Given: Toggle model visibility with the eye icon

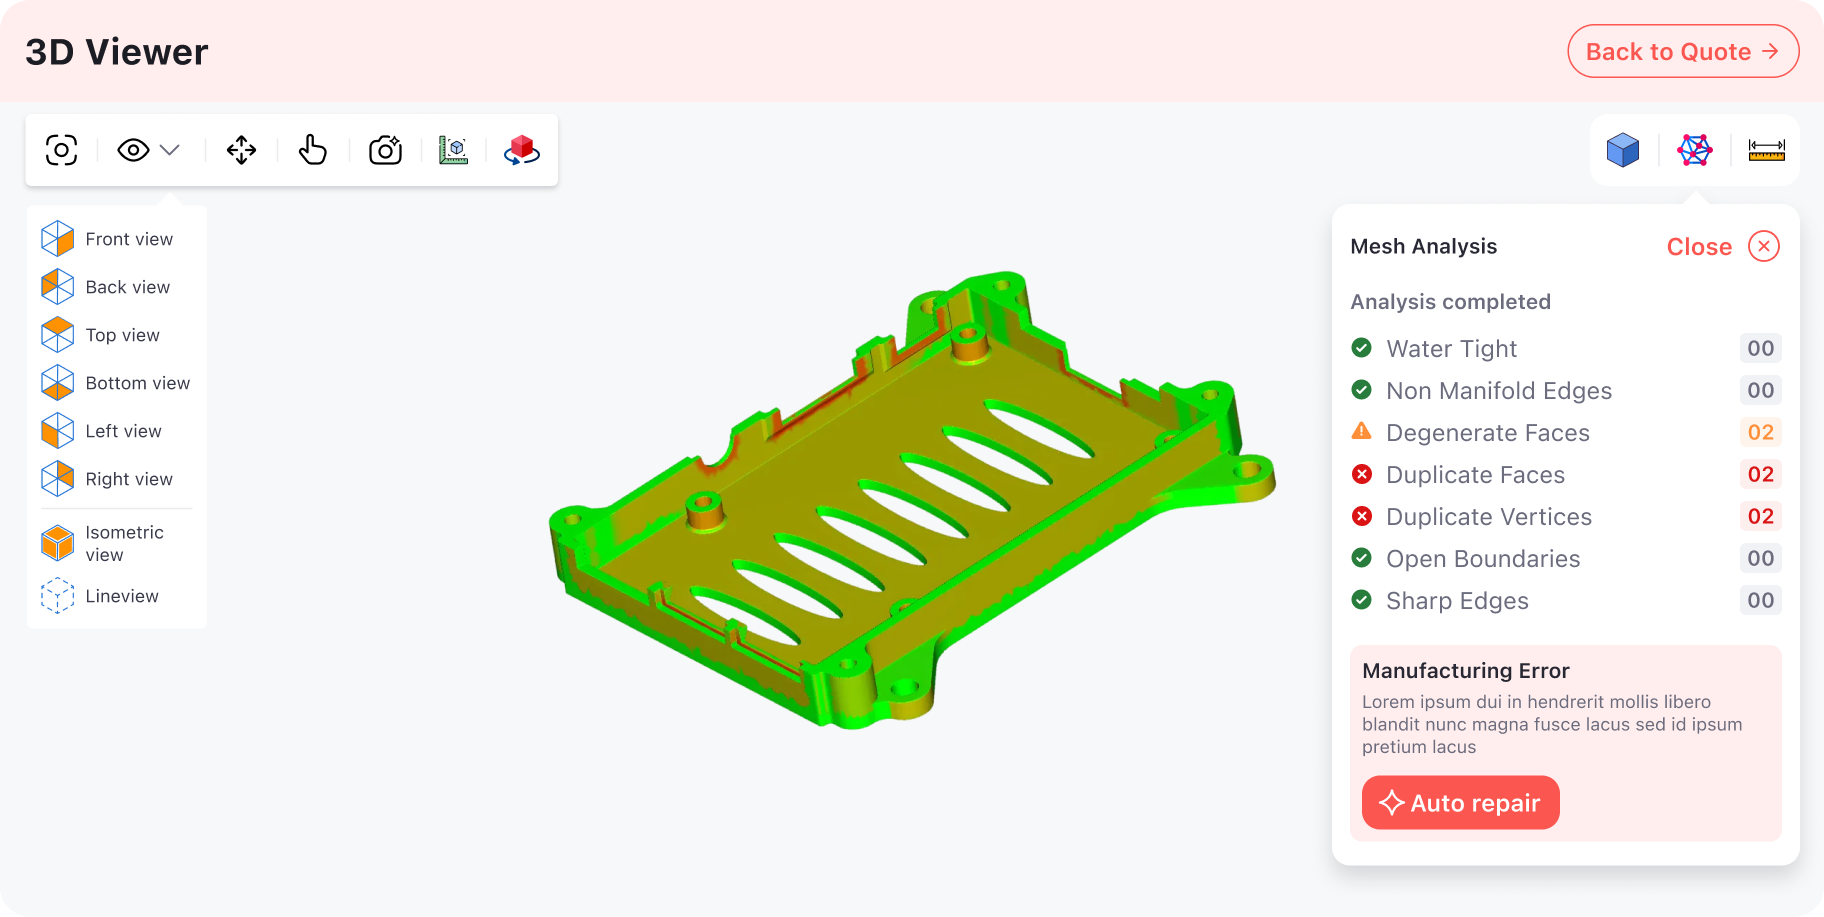Looking at the screenshot, I should click(x=133, y=149).
